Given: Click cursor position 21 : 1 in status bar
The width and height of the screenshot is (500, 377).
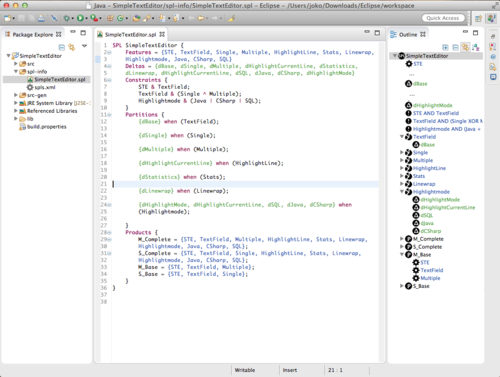Looking at the screenshot, I should point(335,370).
